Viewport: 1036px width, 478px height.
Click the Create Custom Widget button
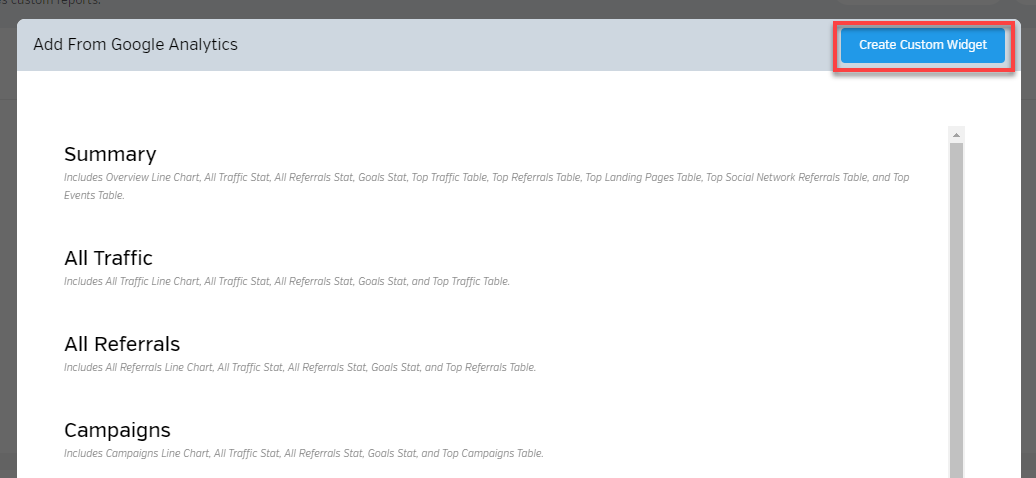tap(922, 45)
